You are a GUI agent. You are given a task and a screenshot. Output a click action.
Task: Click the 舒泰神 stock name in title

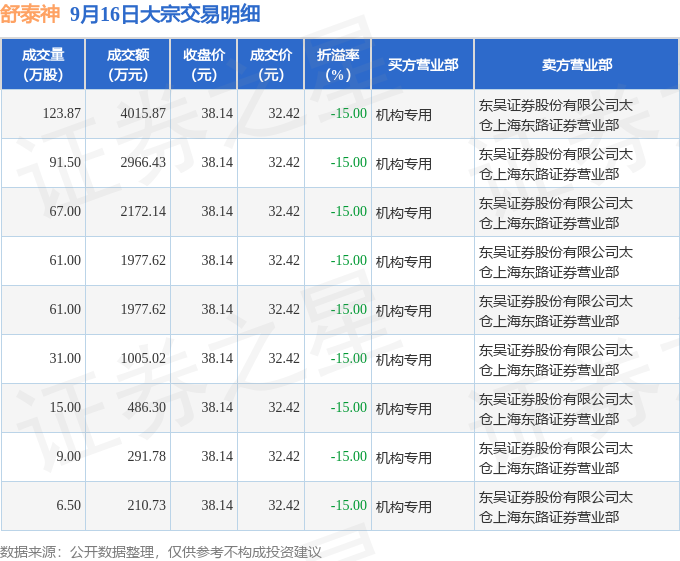point(29,14)
